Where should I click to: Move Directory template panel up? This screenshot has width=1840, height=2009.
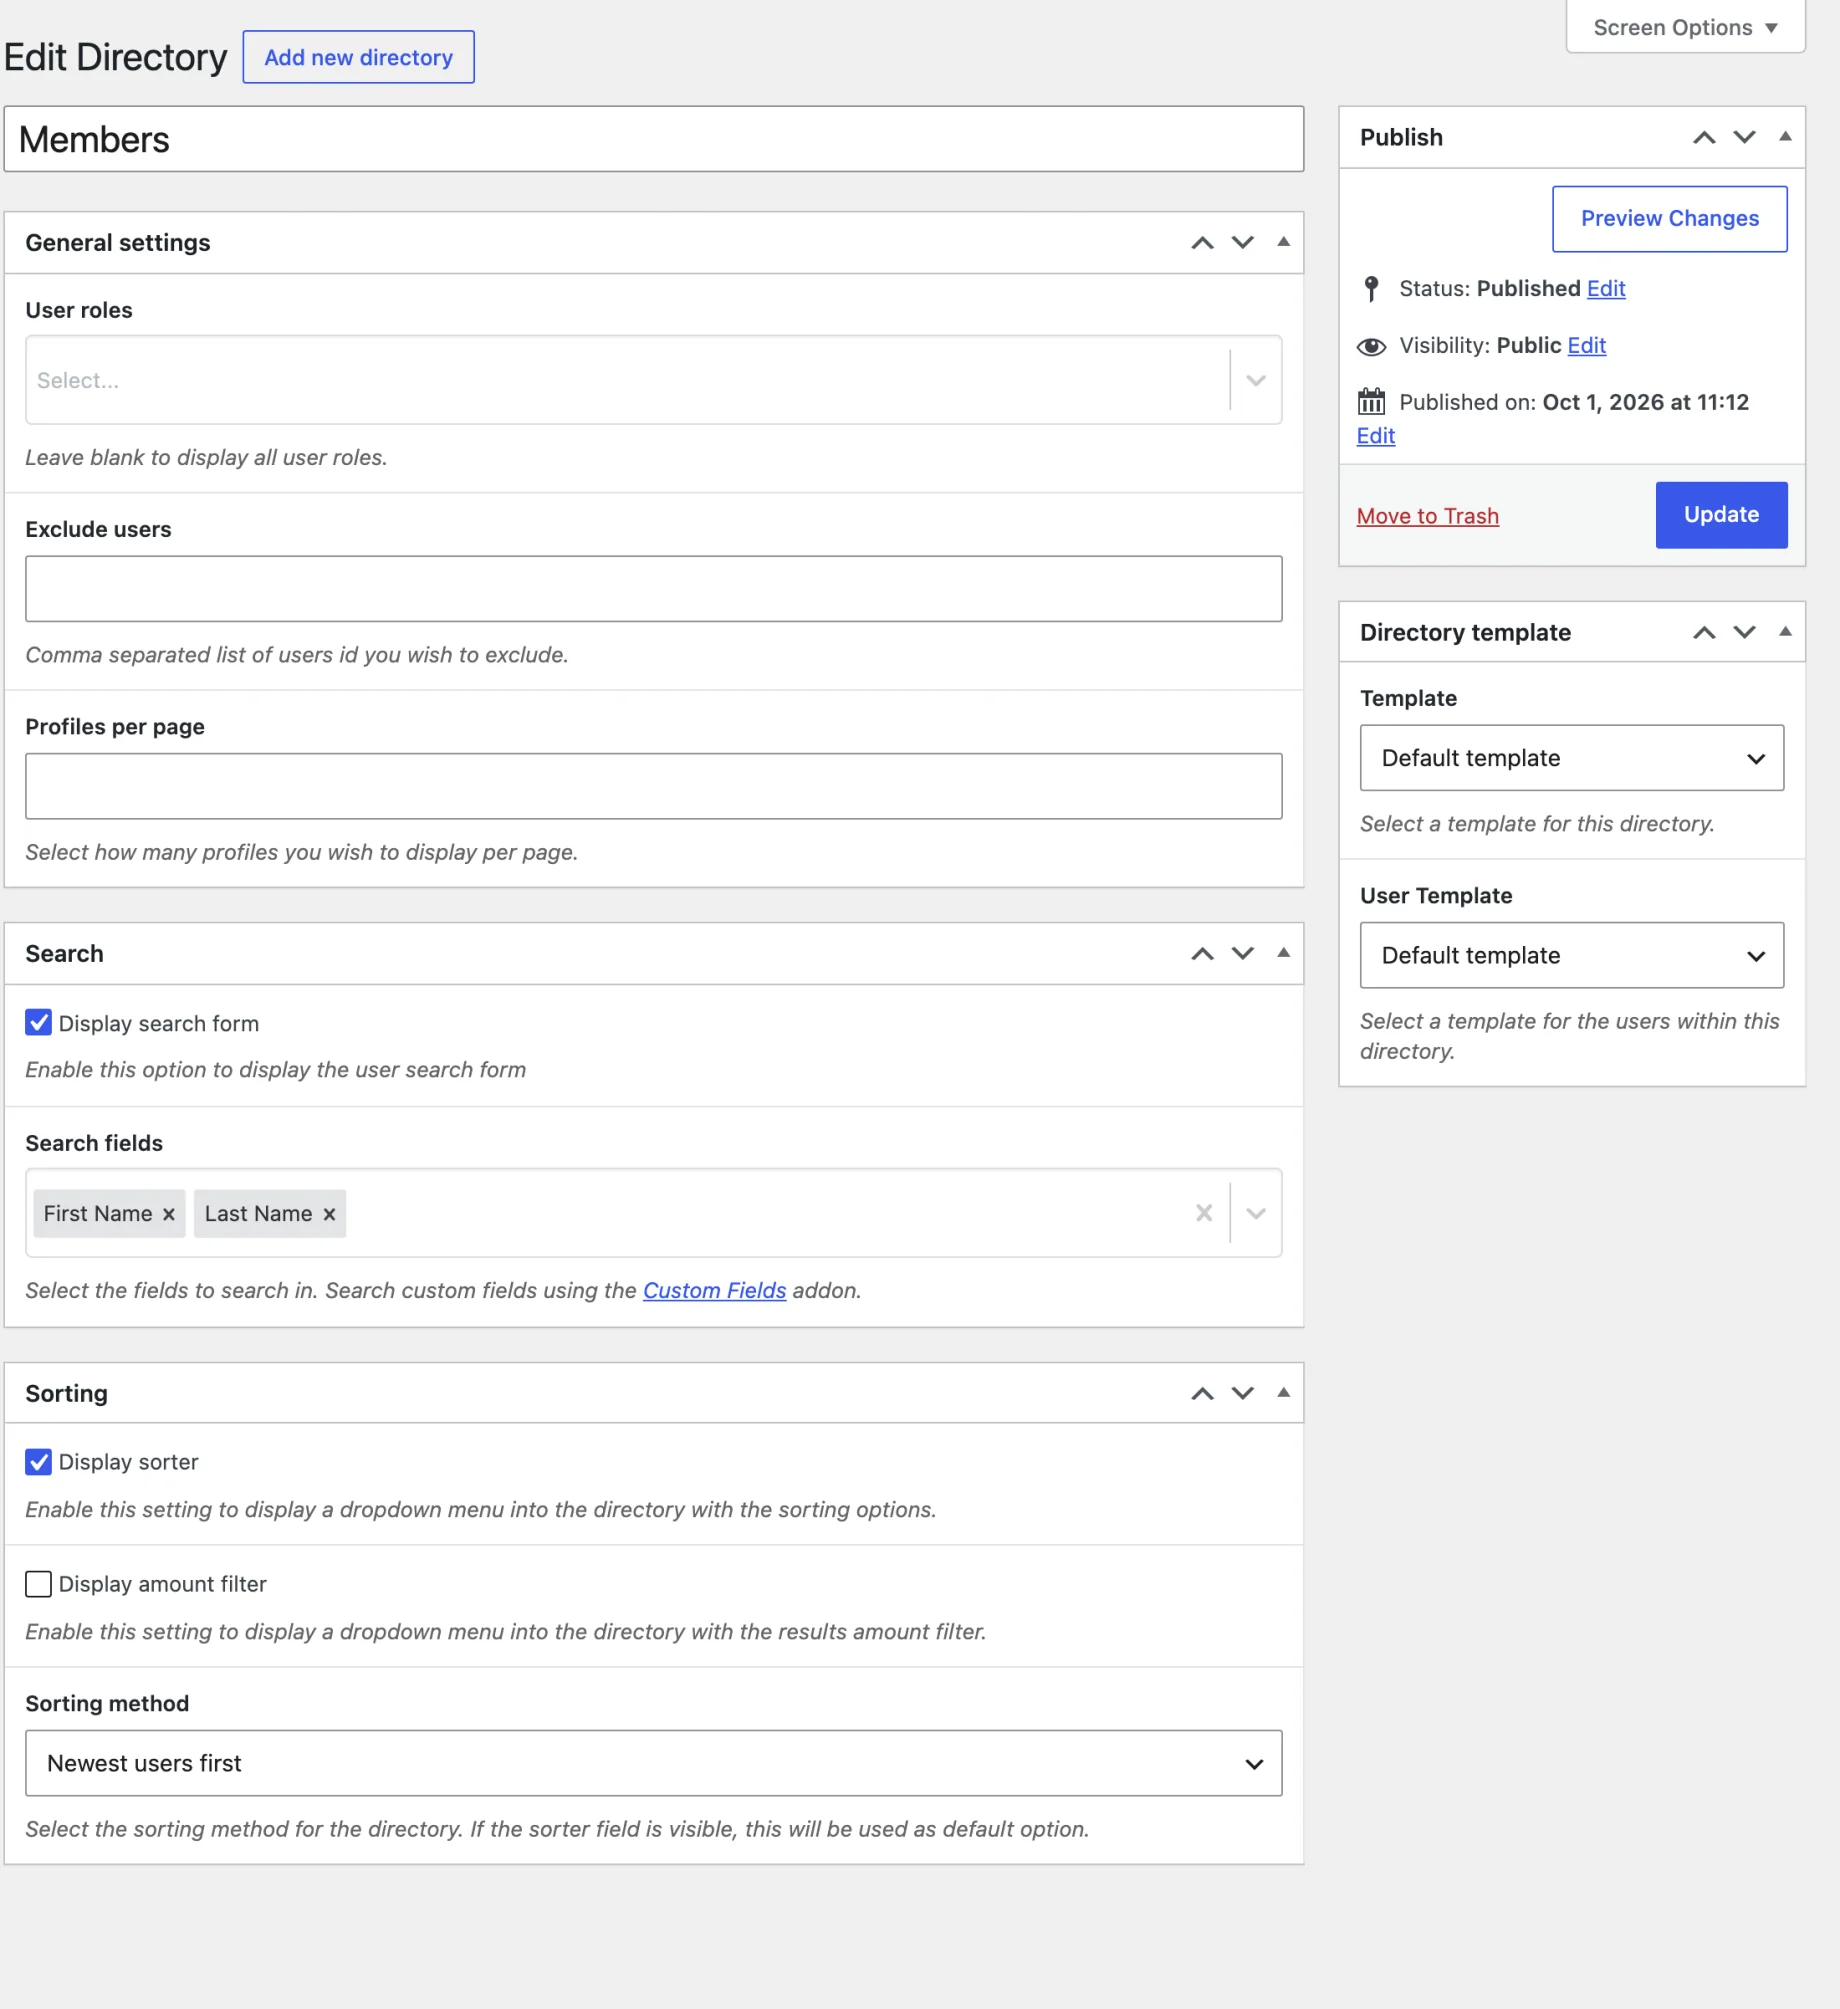tap(1704, 633)
